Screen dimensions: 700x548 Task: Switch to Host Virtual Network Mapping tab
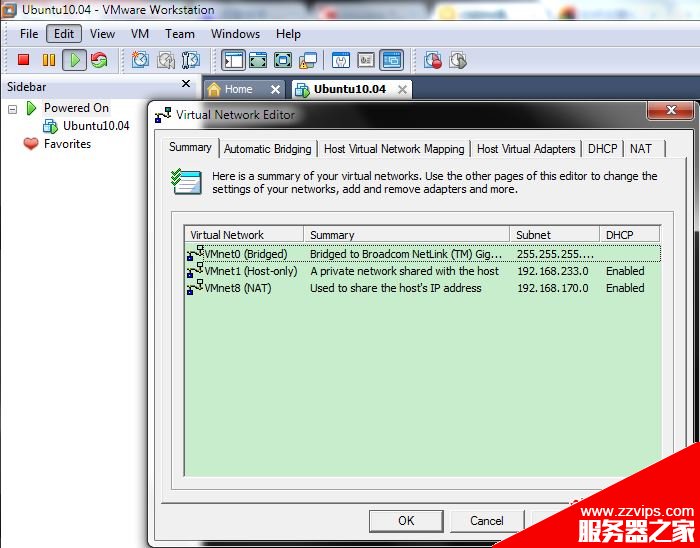(x=394, y=149)
